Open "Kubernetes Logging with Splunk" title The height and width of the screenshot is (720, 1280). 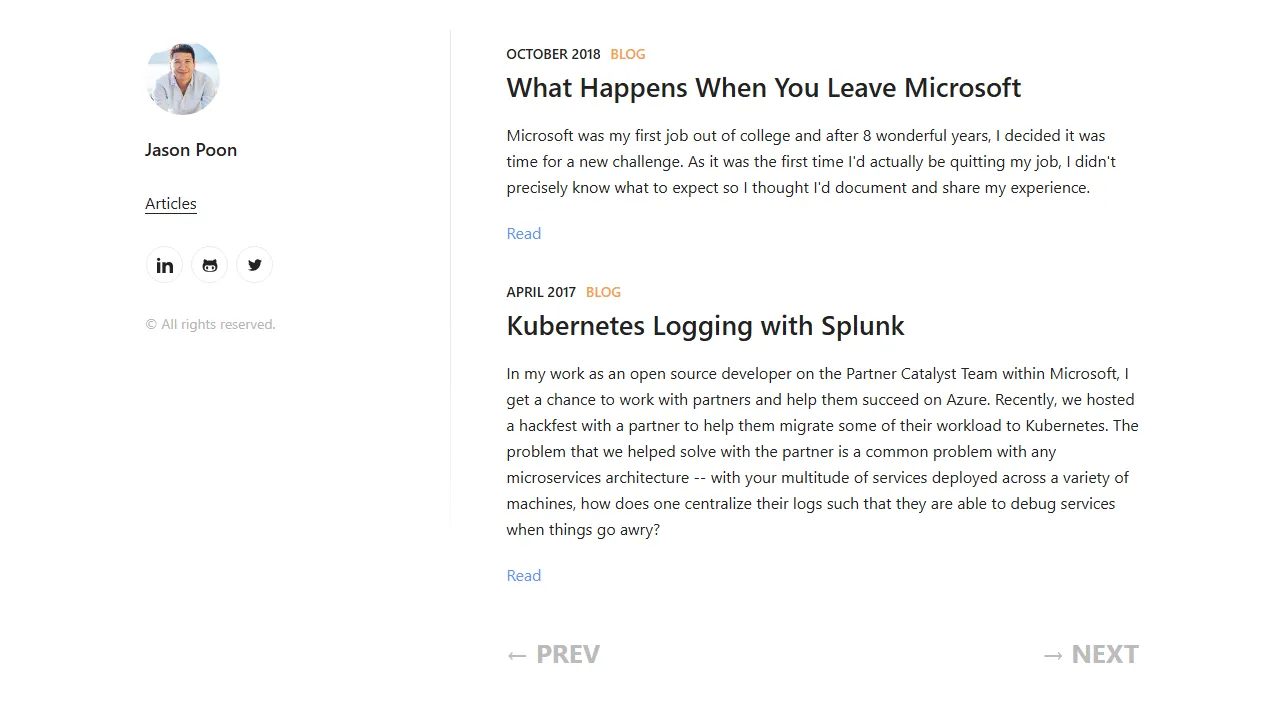point(705,326)
